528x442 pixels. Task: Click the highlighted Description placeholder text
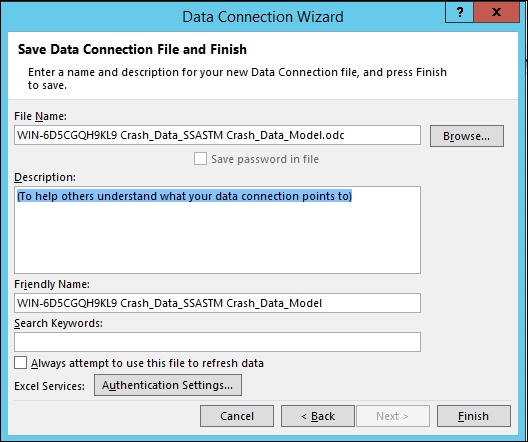(184, 196)
